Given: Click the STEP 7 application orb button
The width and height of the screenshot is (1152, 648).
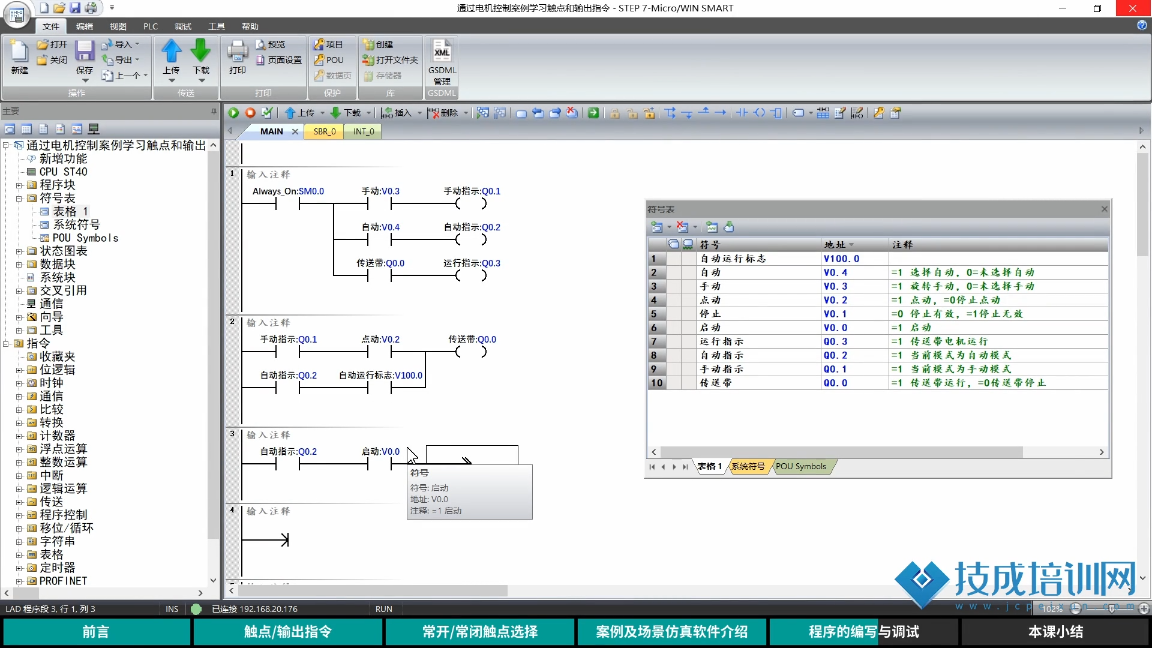Looking at the screenshot, I should 16,14.
